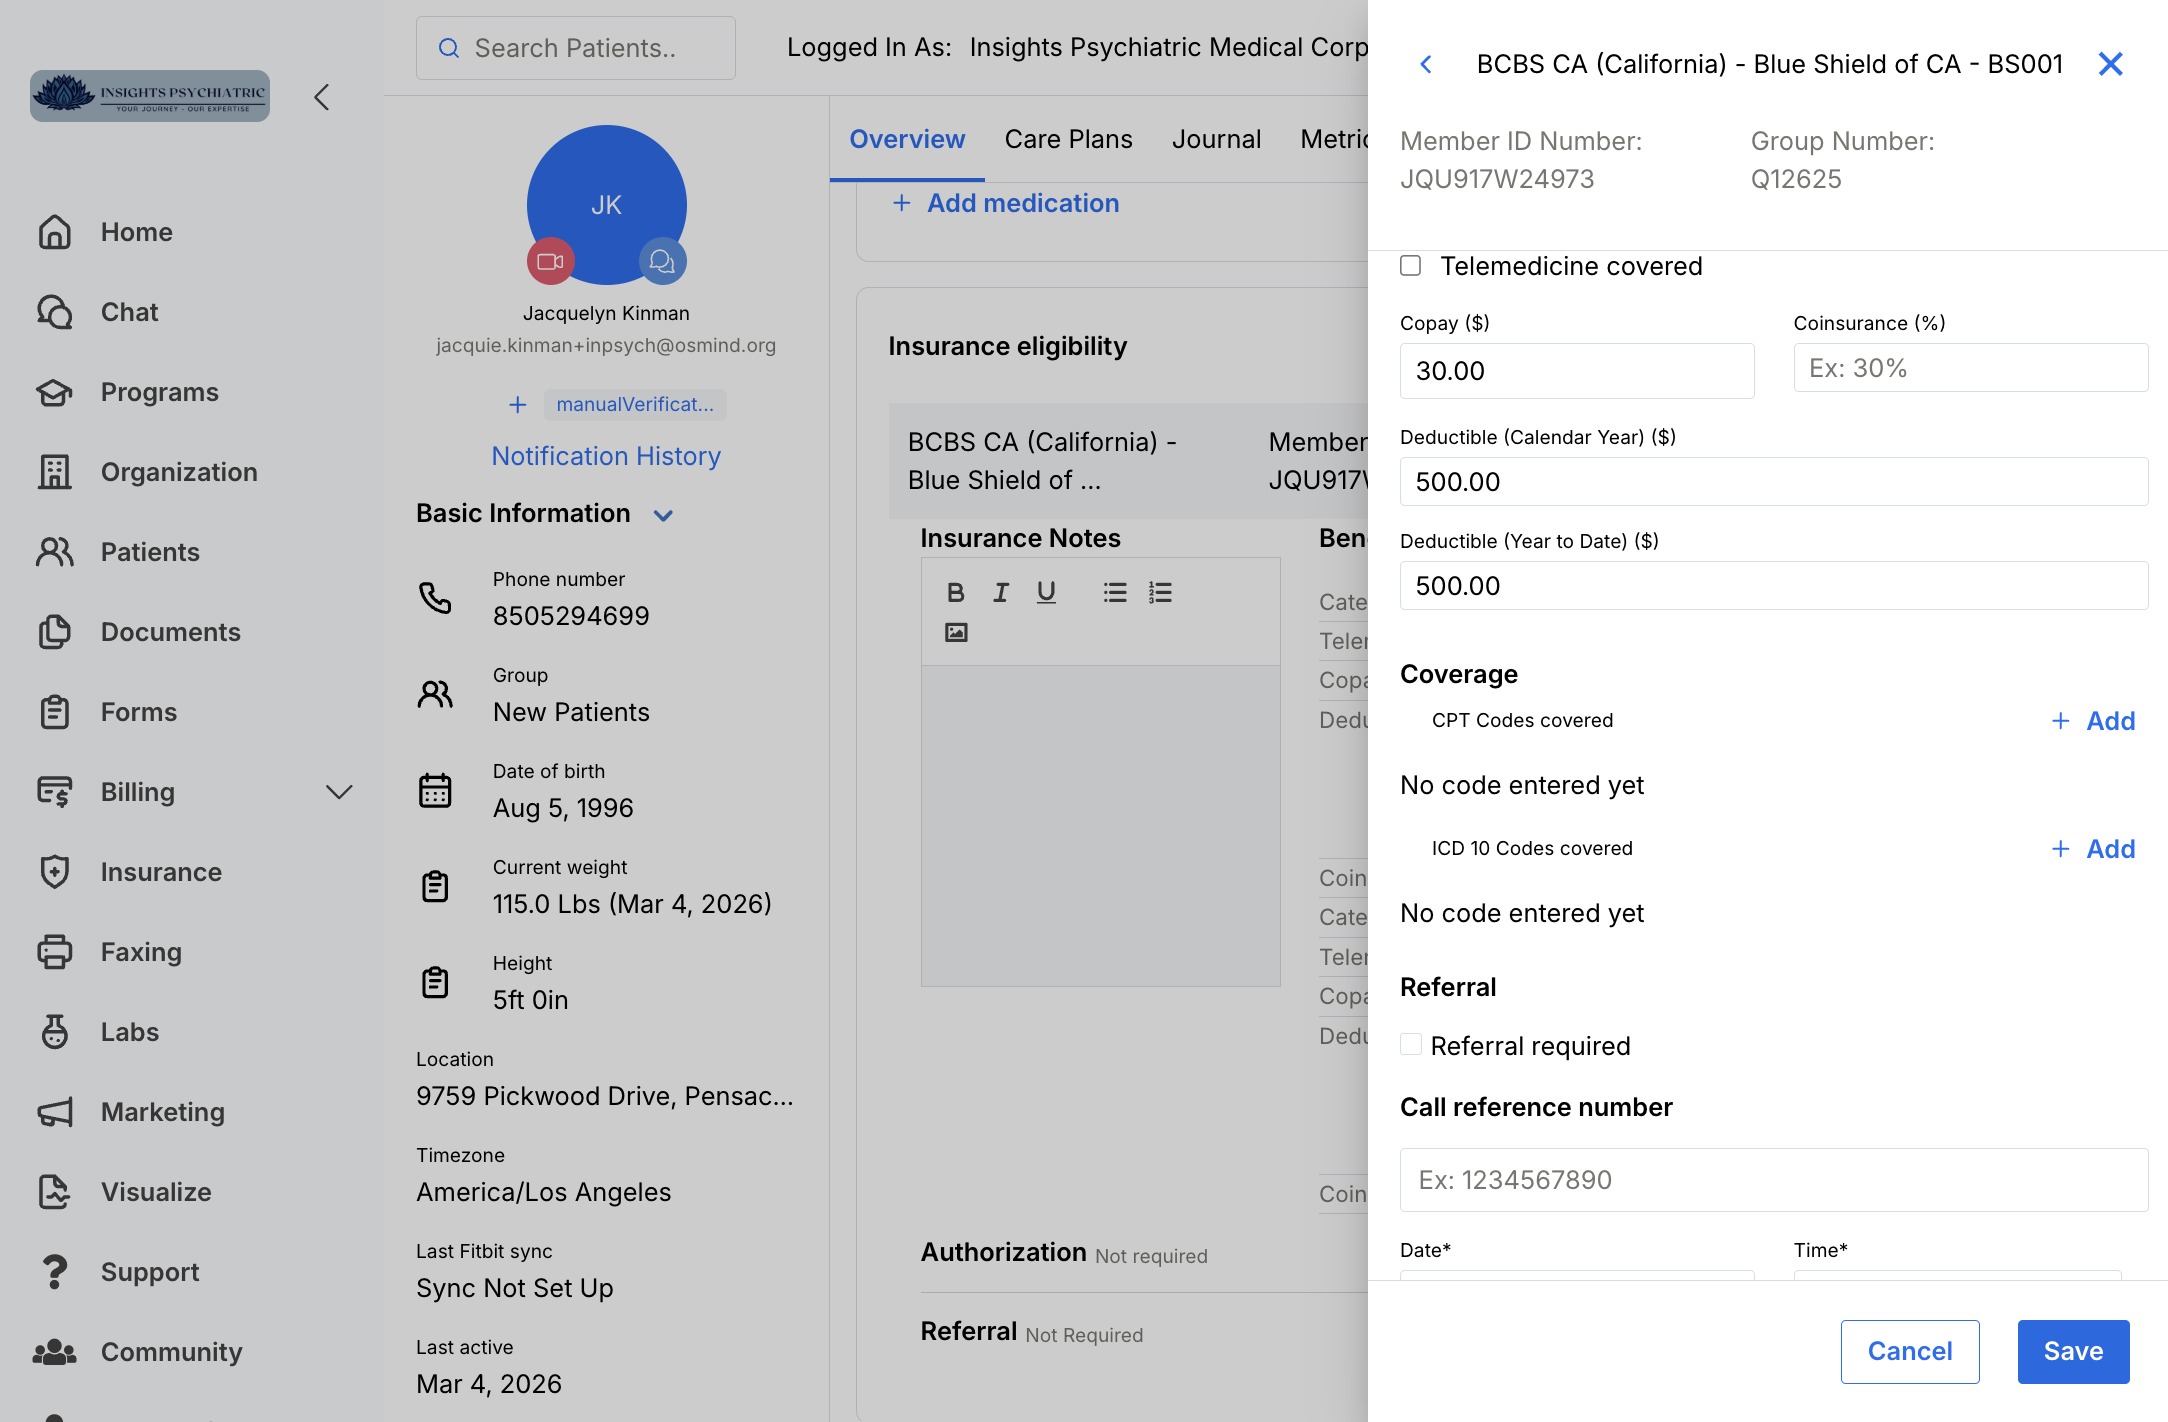Open patient chat bubble on avatar
2168x1422 pixels.
pyautogui.click(x=662, y=261)
